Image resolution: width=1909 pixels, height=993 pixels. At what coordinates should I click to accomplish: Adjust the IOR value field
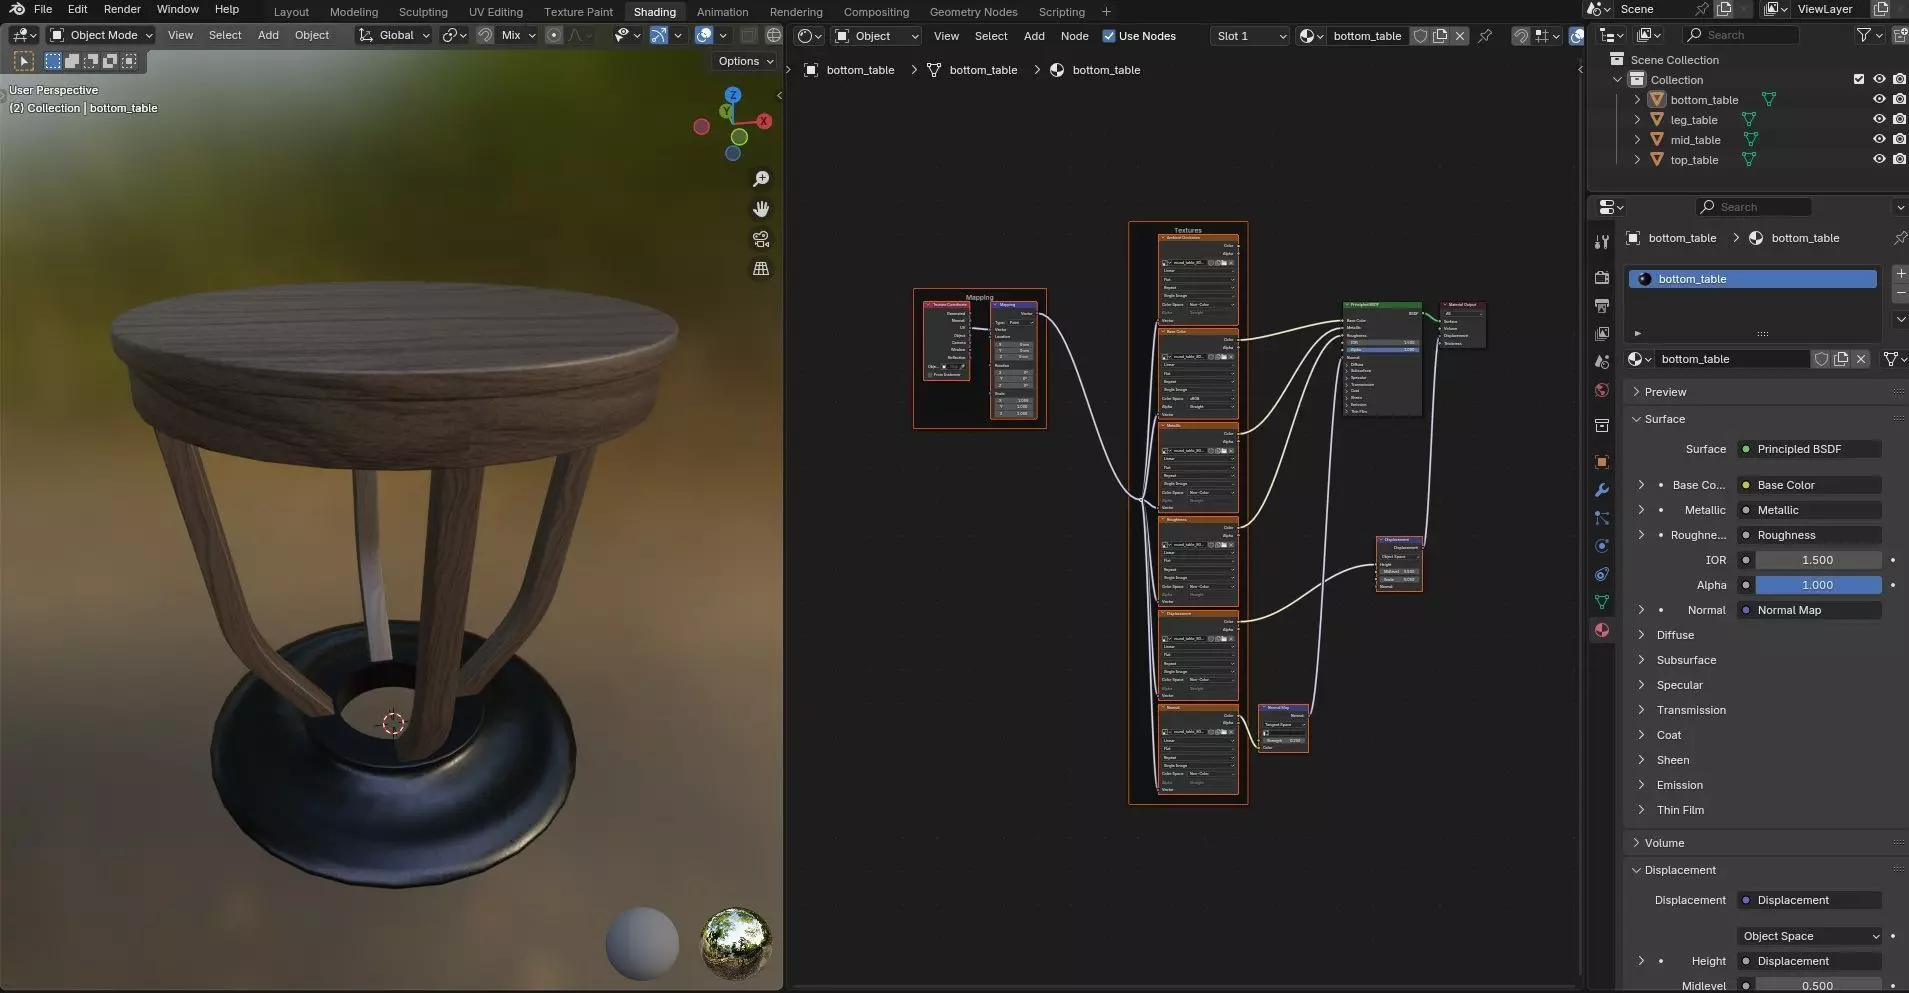point(1818,560)
